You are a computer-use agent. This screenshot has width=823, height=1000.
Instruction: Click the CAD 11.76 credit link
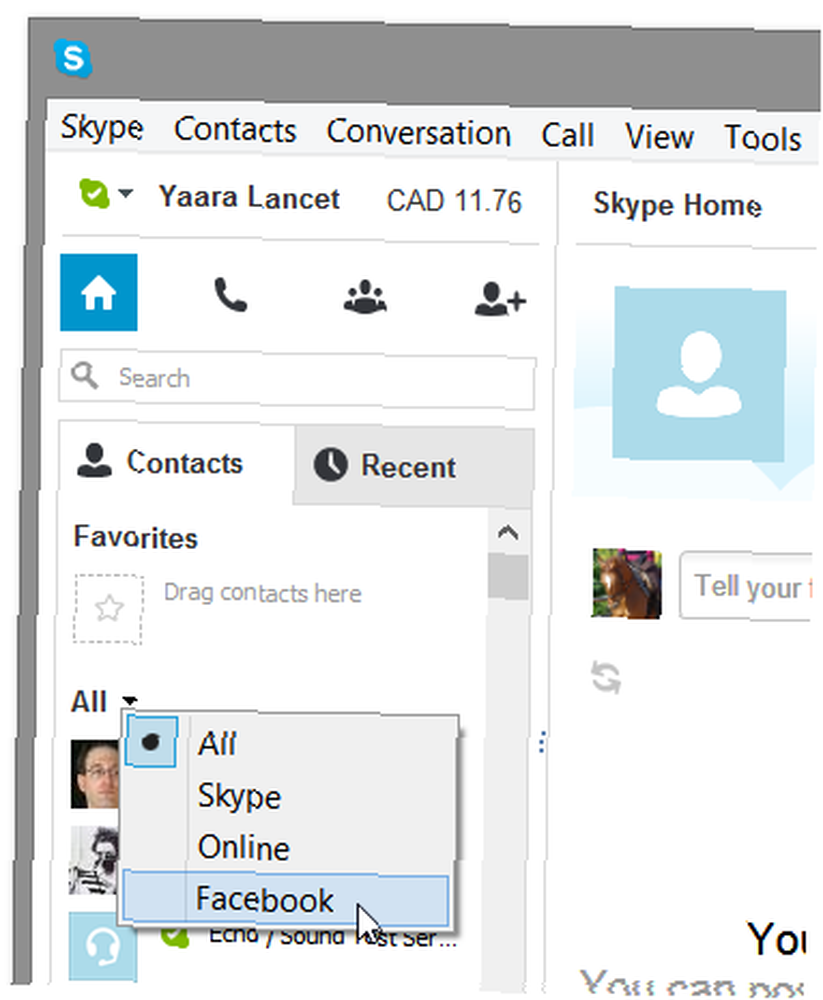click(x=454, y=202)
